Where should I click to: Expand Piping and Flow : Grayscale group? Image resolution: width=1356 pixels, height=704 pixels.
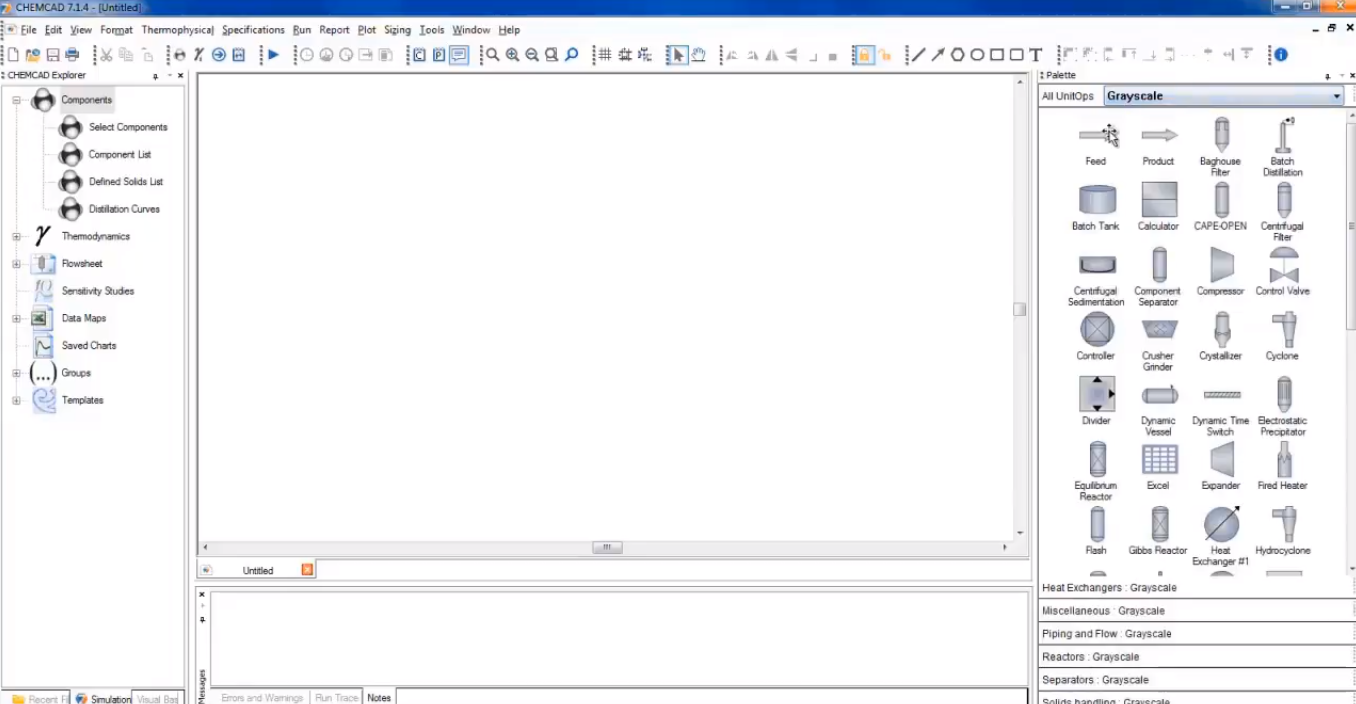(x=1196, y=634)
